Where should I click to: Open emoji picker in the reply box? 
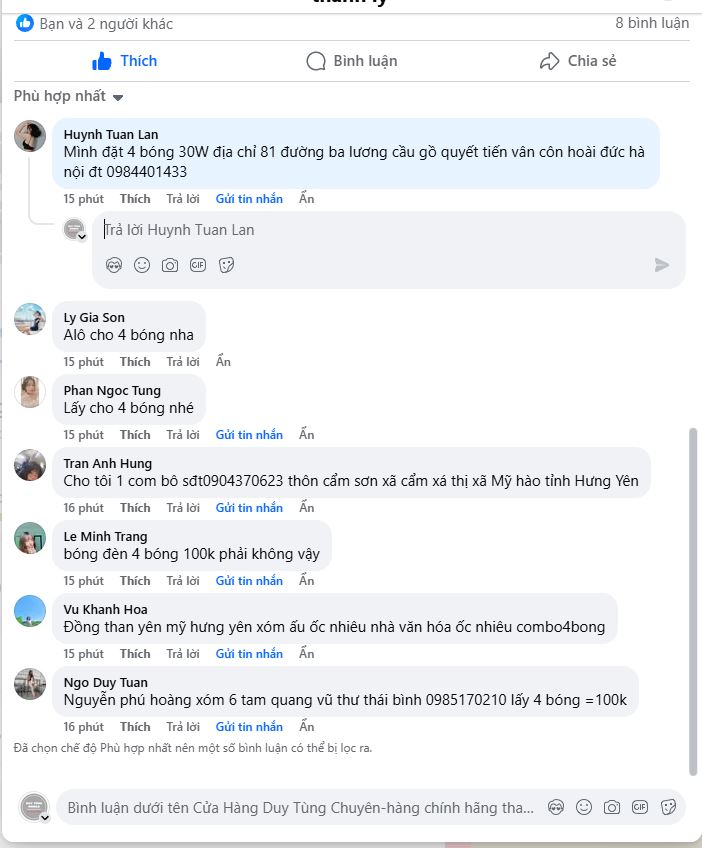pos(142,265)
